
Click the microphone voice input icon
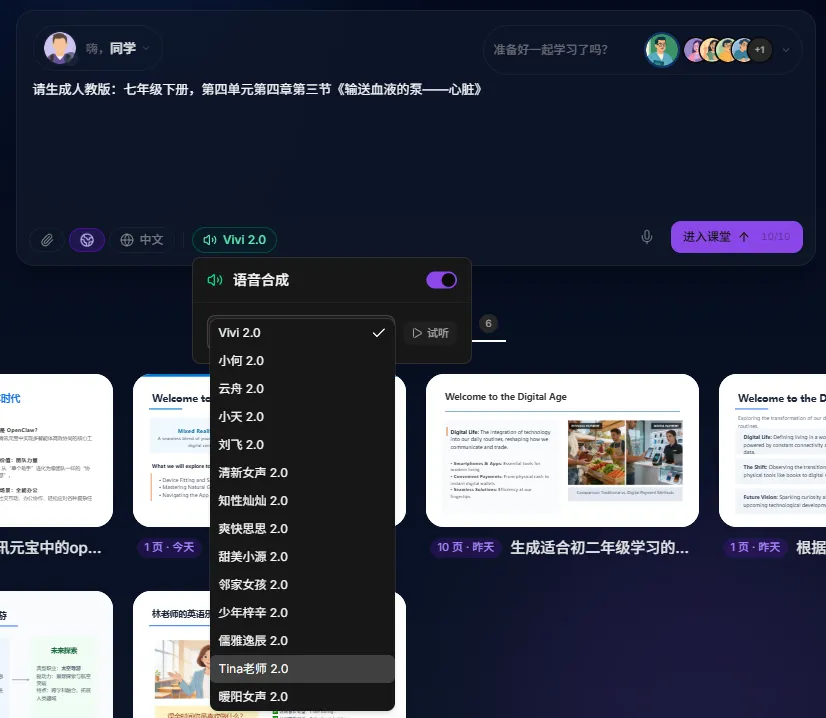pyautogui.click(x=647, y=237)
